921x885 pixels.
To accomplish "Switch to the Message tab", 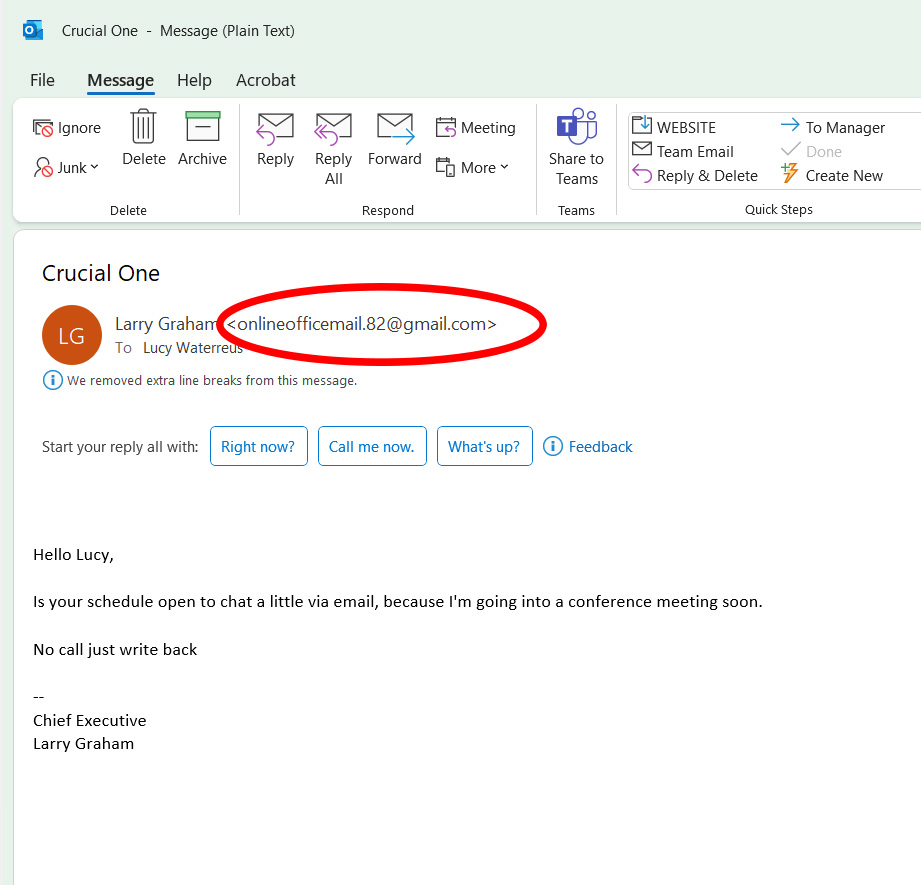I will (x=120, y=80).
